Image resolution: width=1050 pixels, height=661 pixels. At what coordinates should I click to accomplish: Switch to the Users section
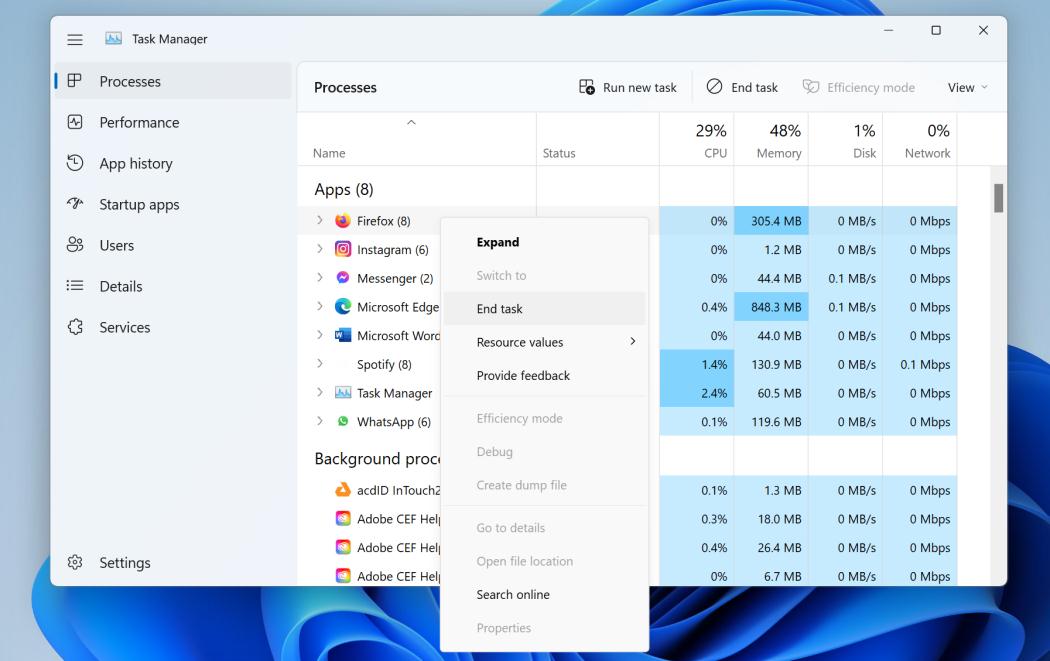tap(118, 245)
